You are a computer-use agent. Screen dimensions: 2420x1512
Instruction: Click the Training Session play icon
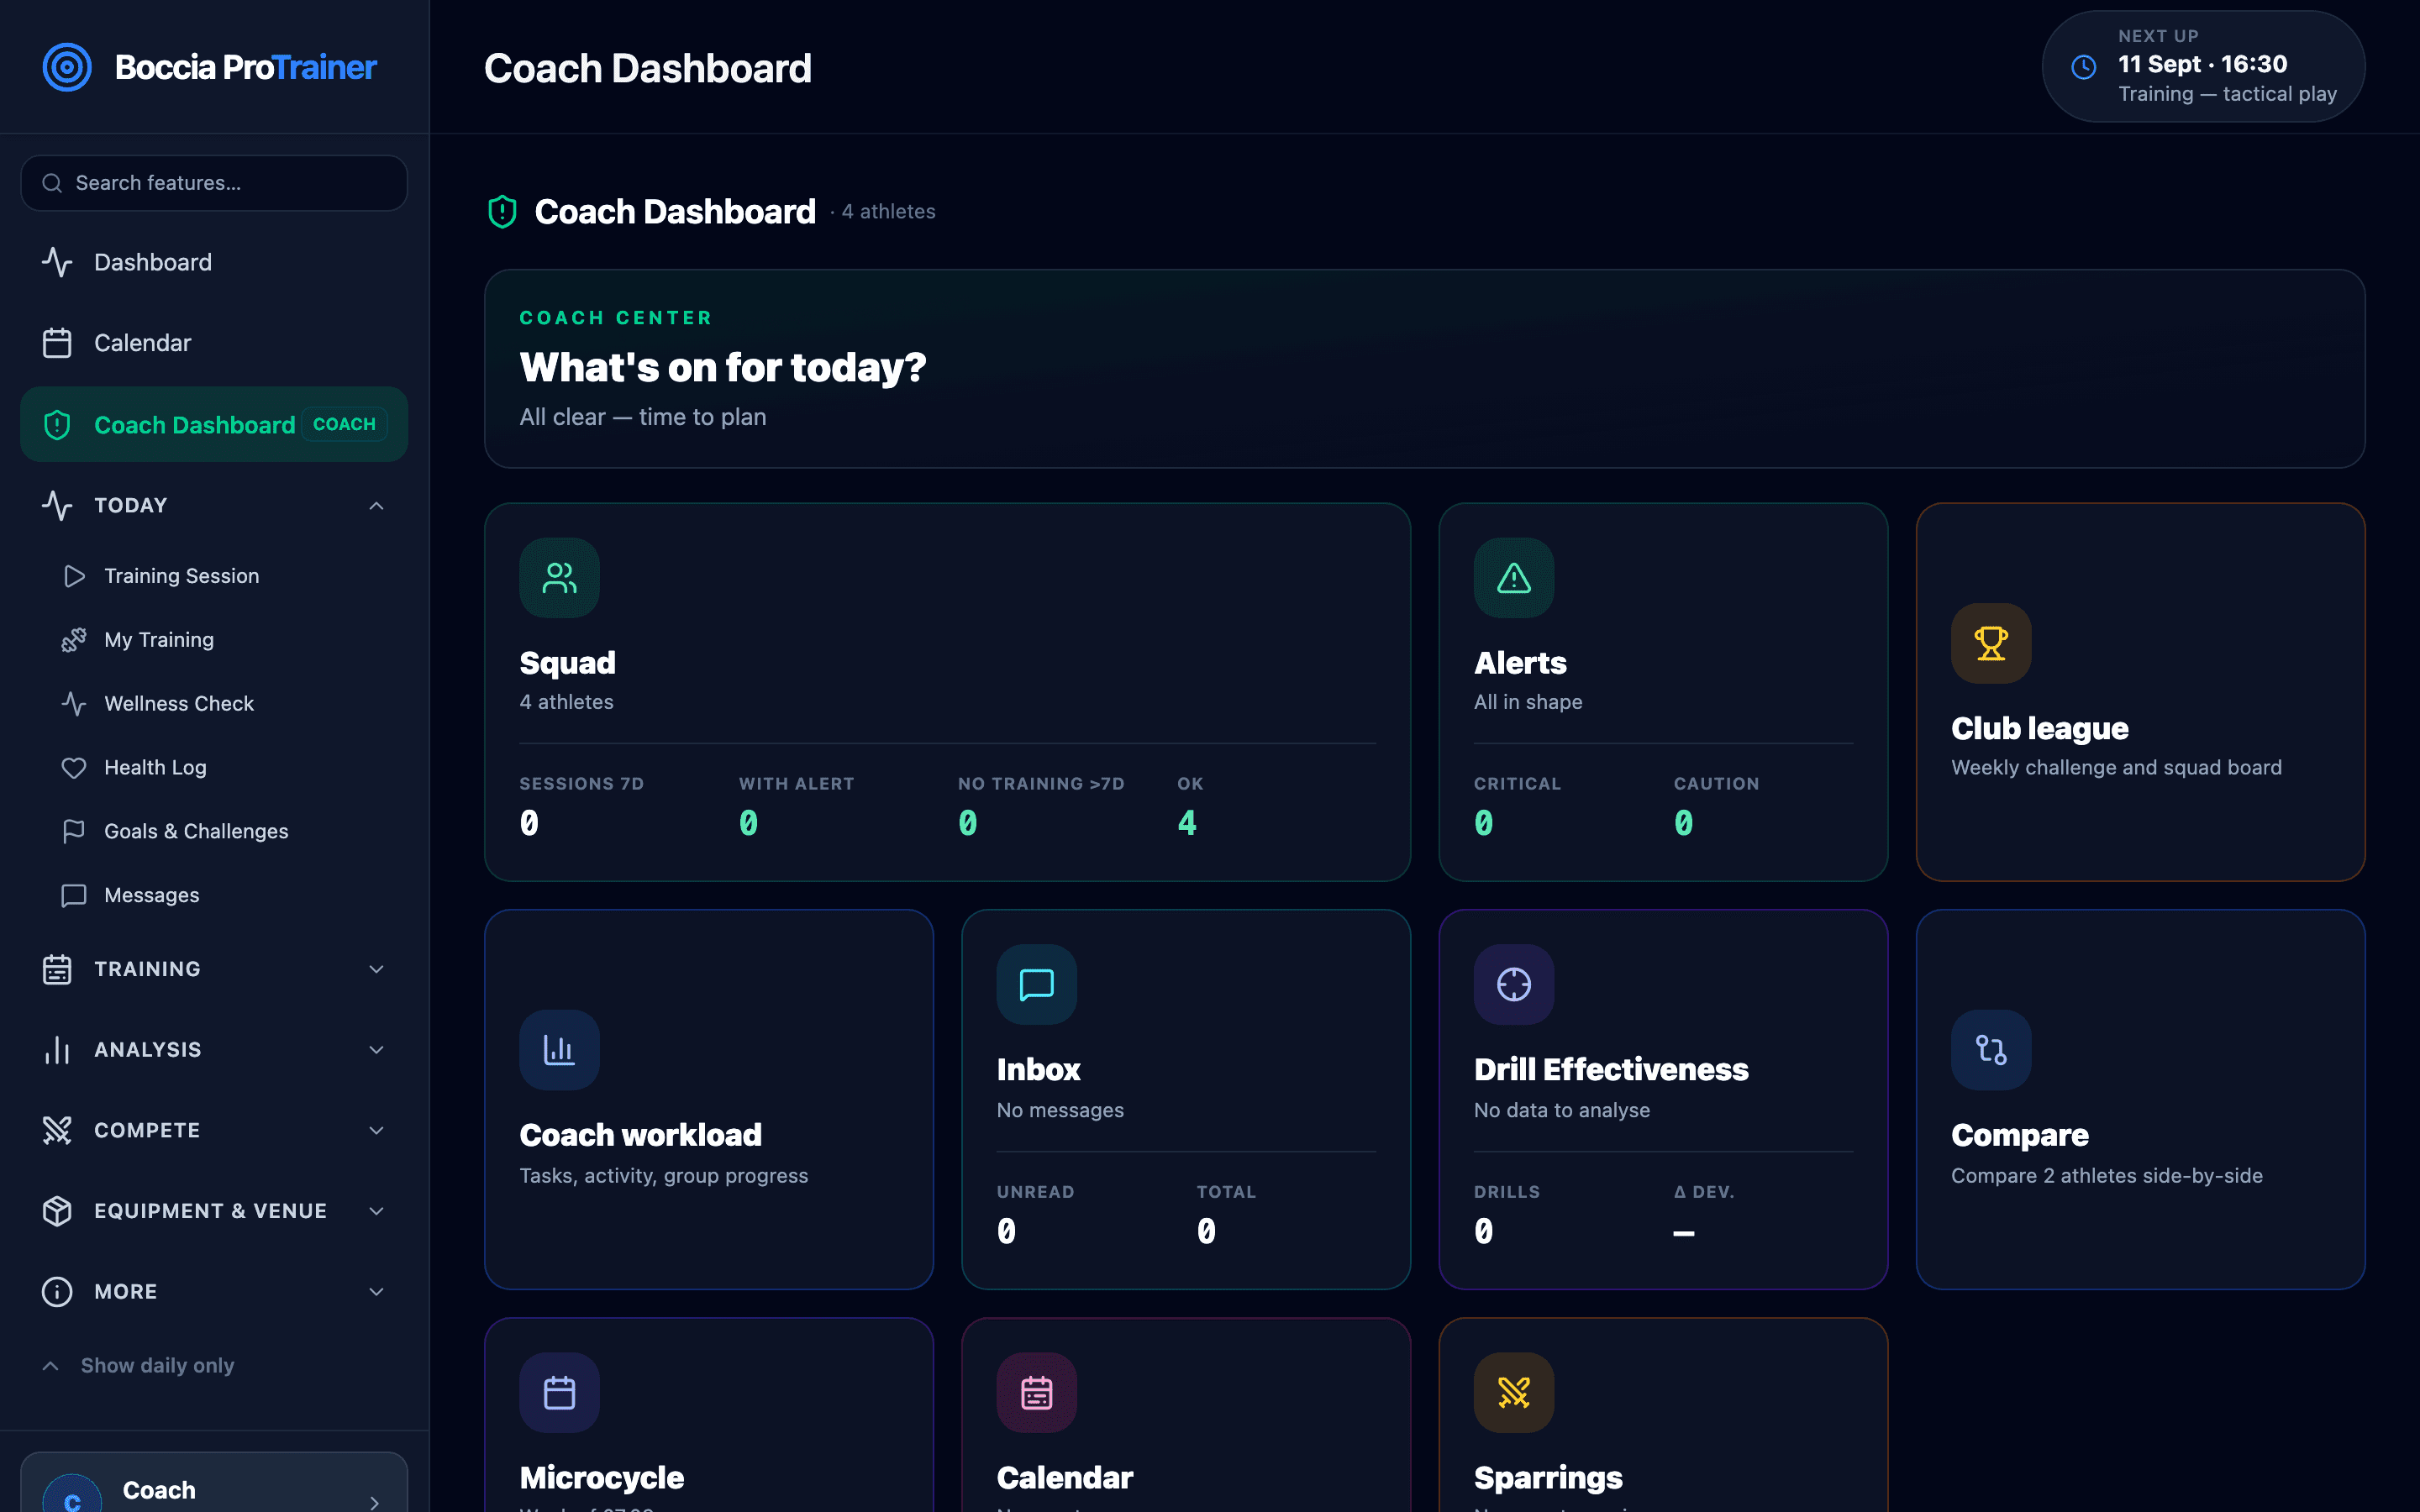coord(74,576)
